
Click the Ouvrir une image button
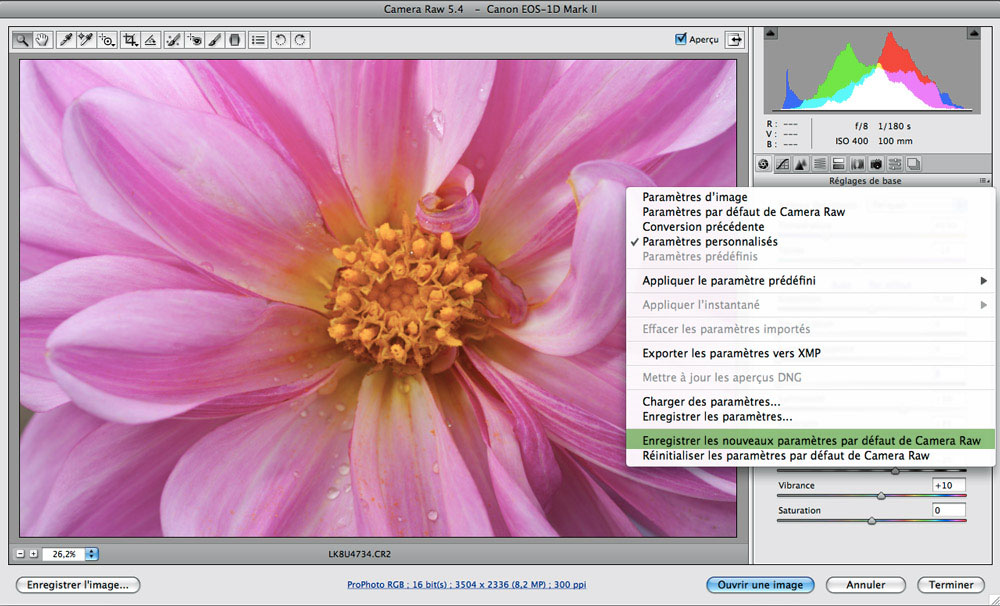(760, 585)
